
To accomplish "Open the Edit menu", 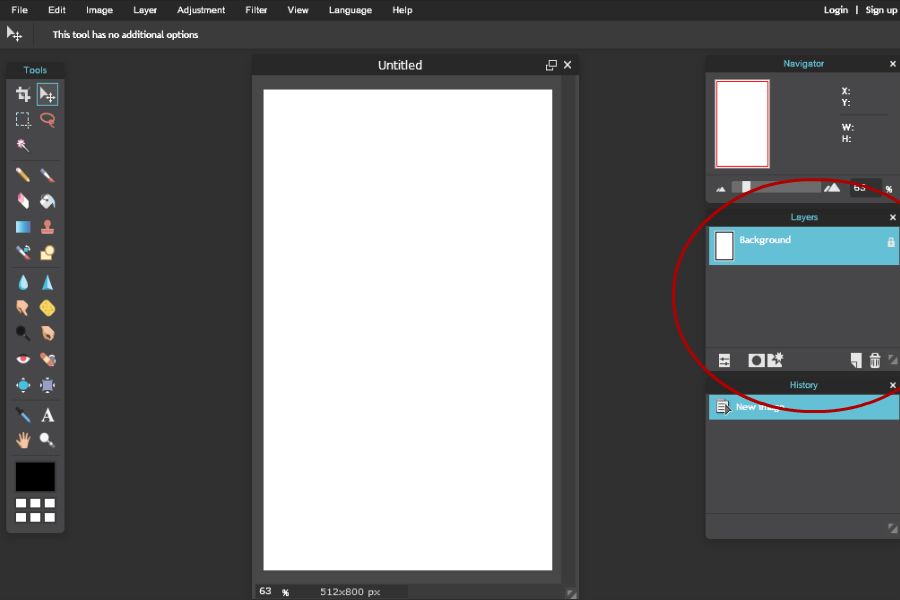I will pos(57,10).
